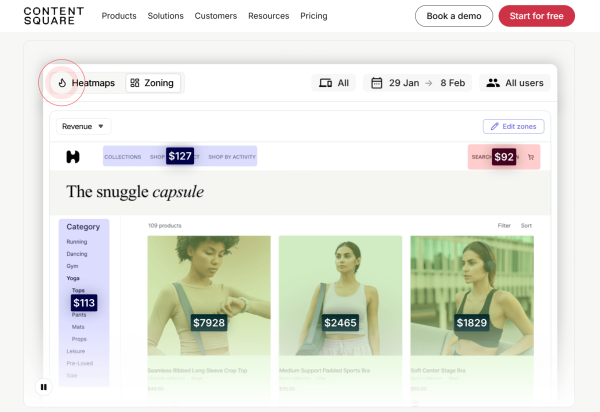Expand the Revenue metric dropdown
This screenshot has height=412, width=600.
click(x=83, y=127)
